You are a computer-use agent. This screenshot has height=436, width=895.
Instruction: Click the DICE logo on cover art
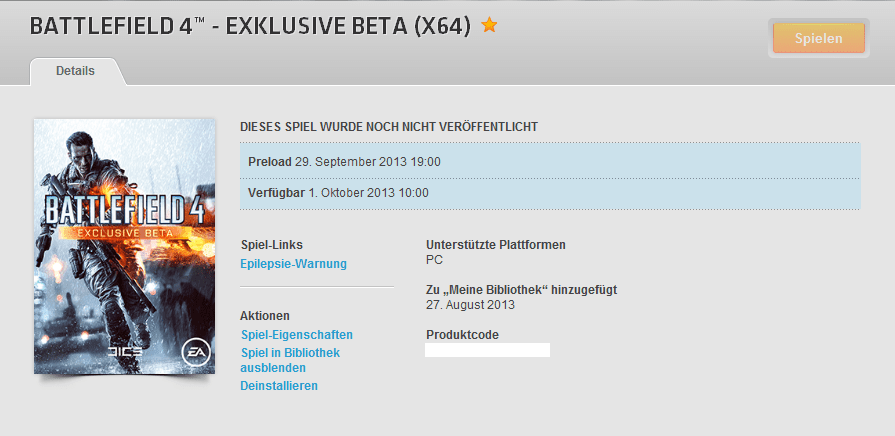[x=123, y=353]
